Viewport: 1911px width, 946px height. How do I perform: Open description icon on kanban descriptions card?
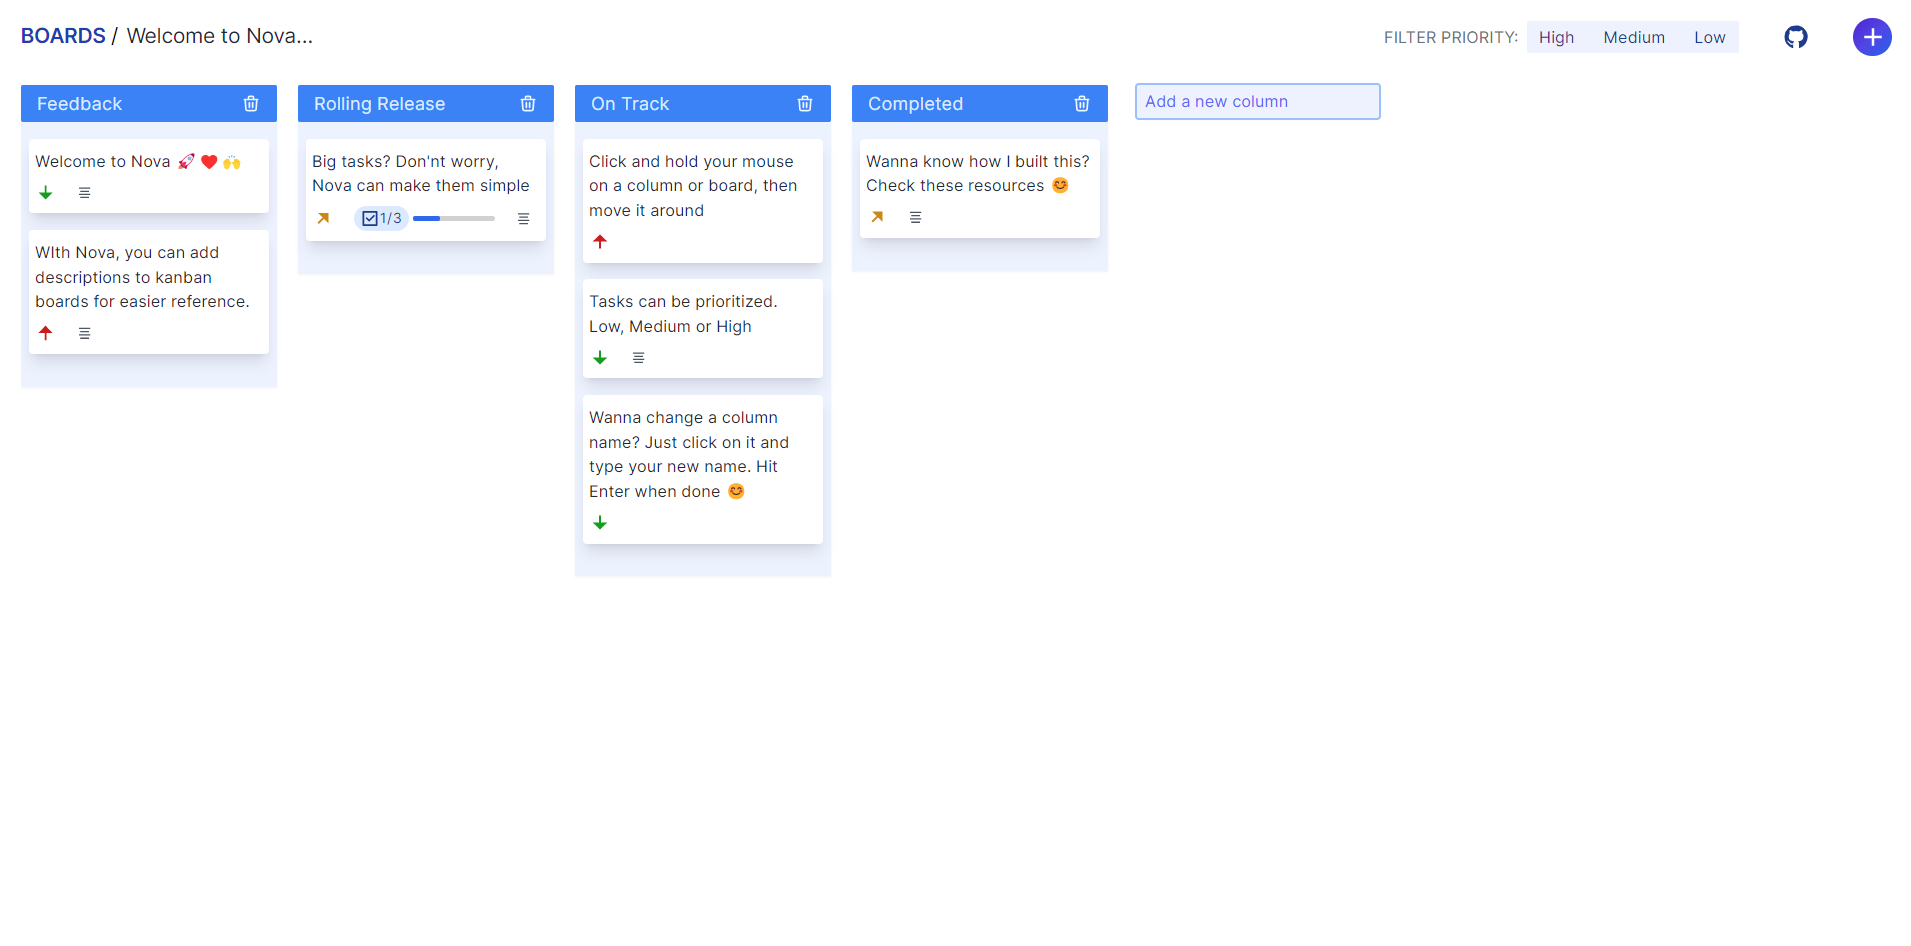[85, 333]
